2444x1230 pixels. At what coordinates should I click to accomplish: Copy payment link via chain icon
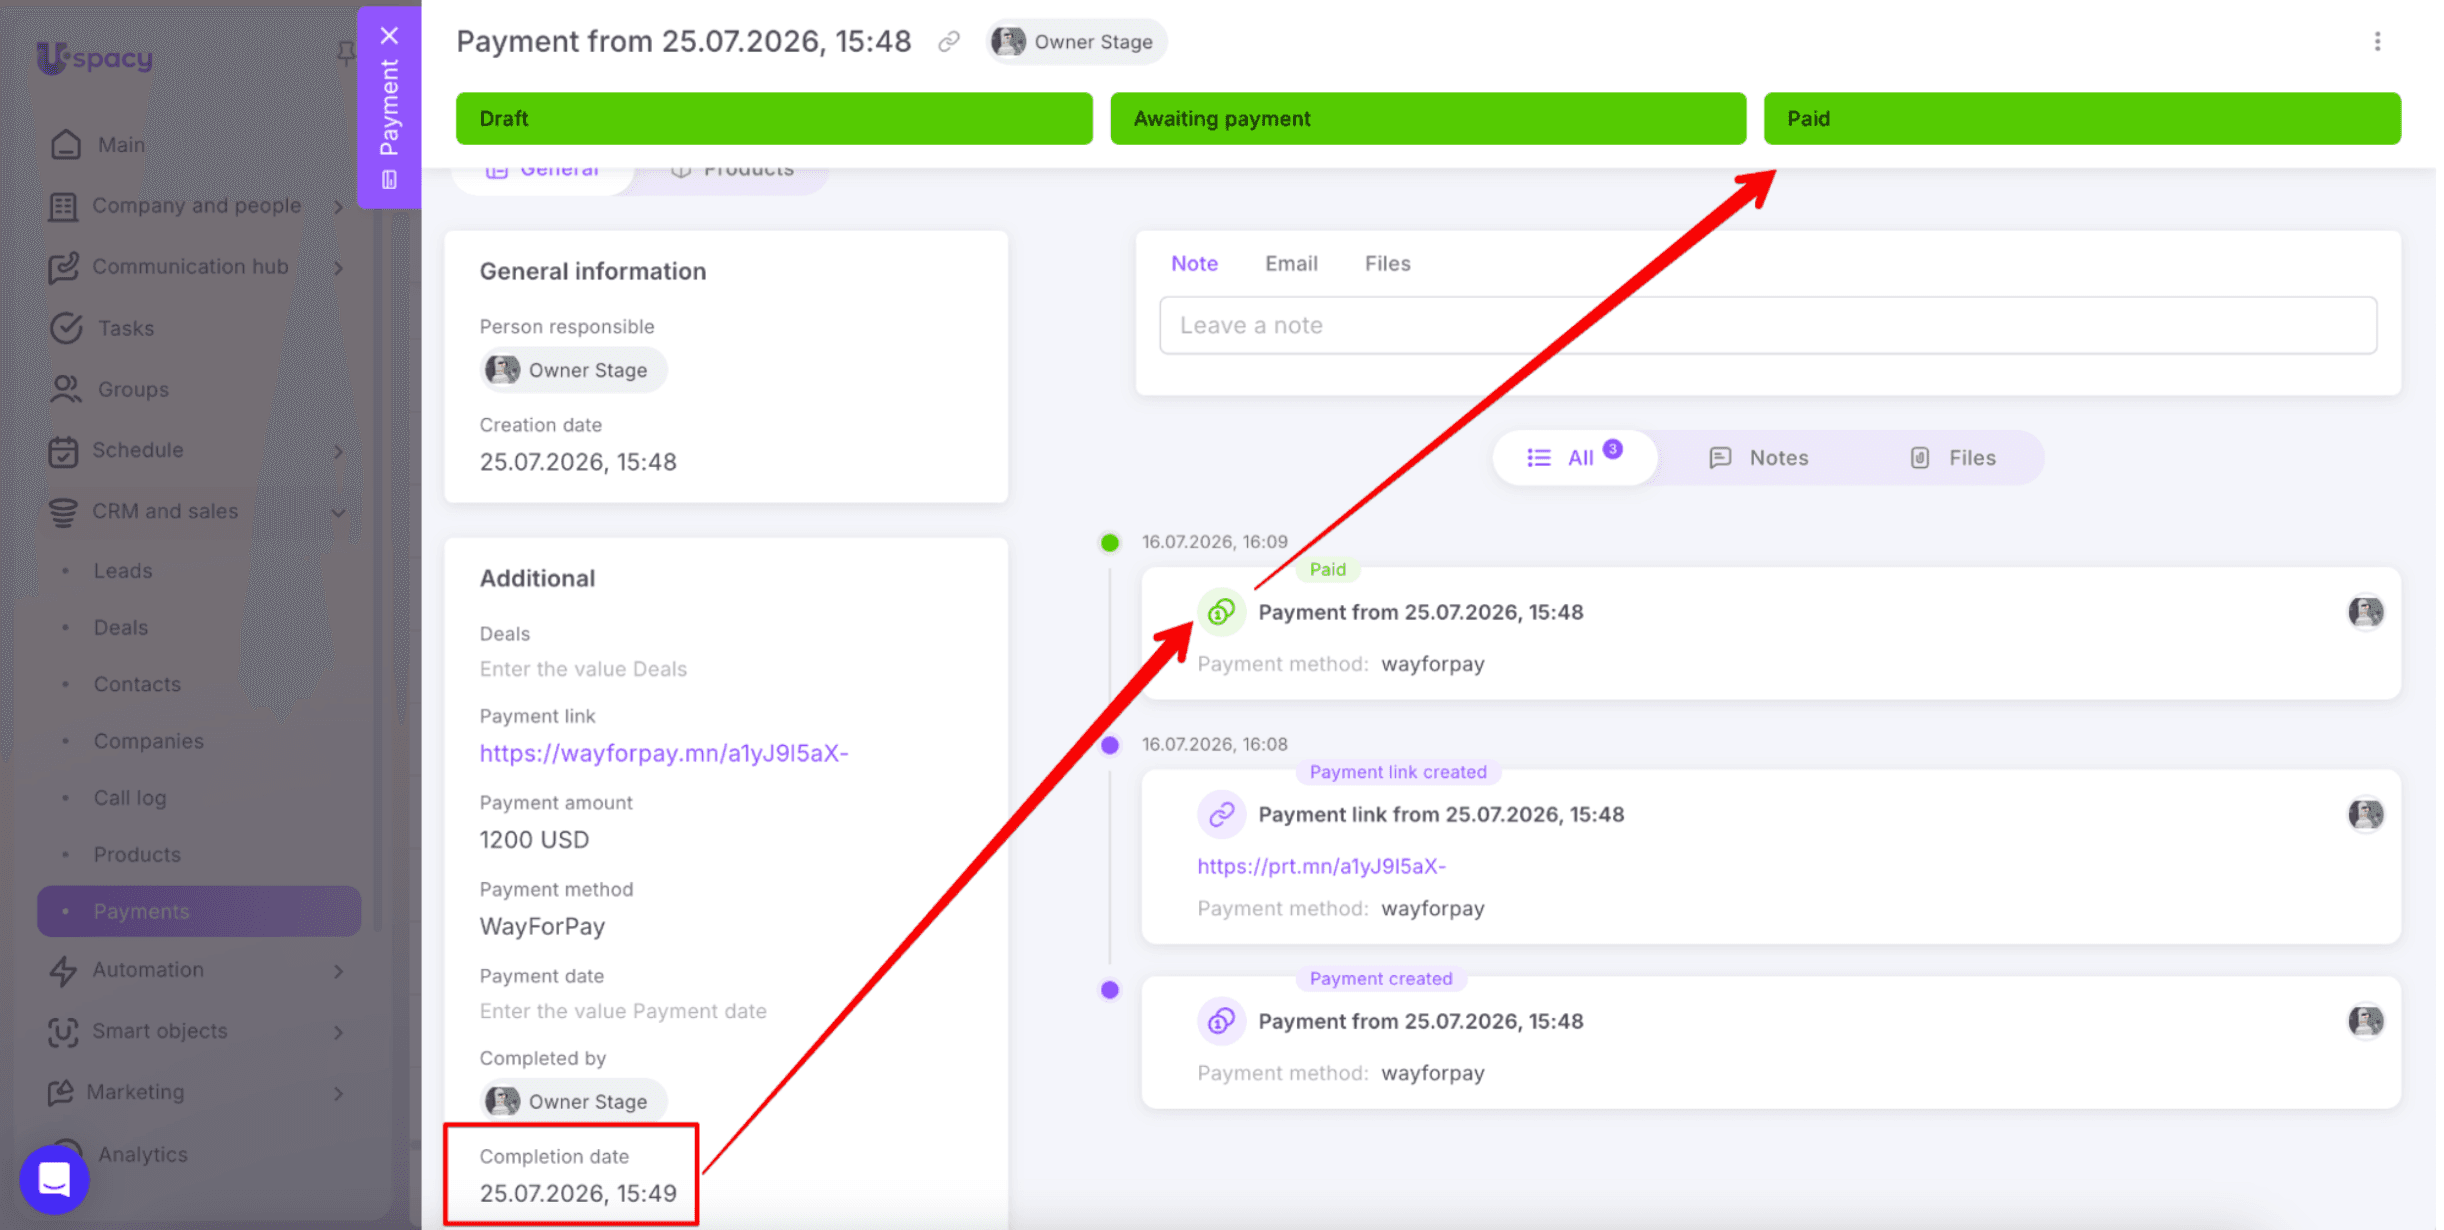click(x=948, y=42)
